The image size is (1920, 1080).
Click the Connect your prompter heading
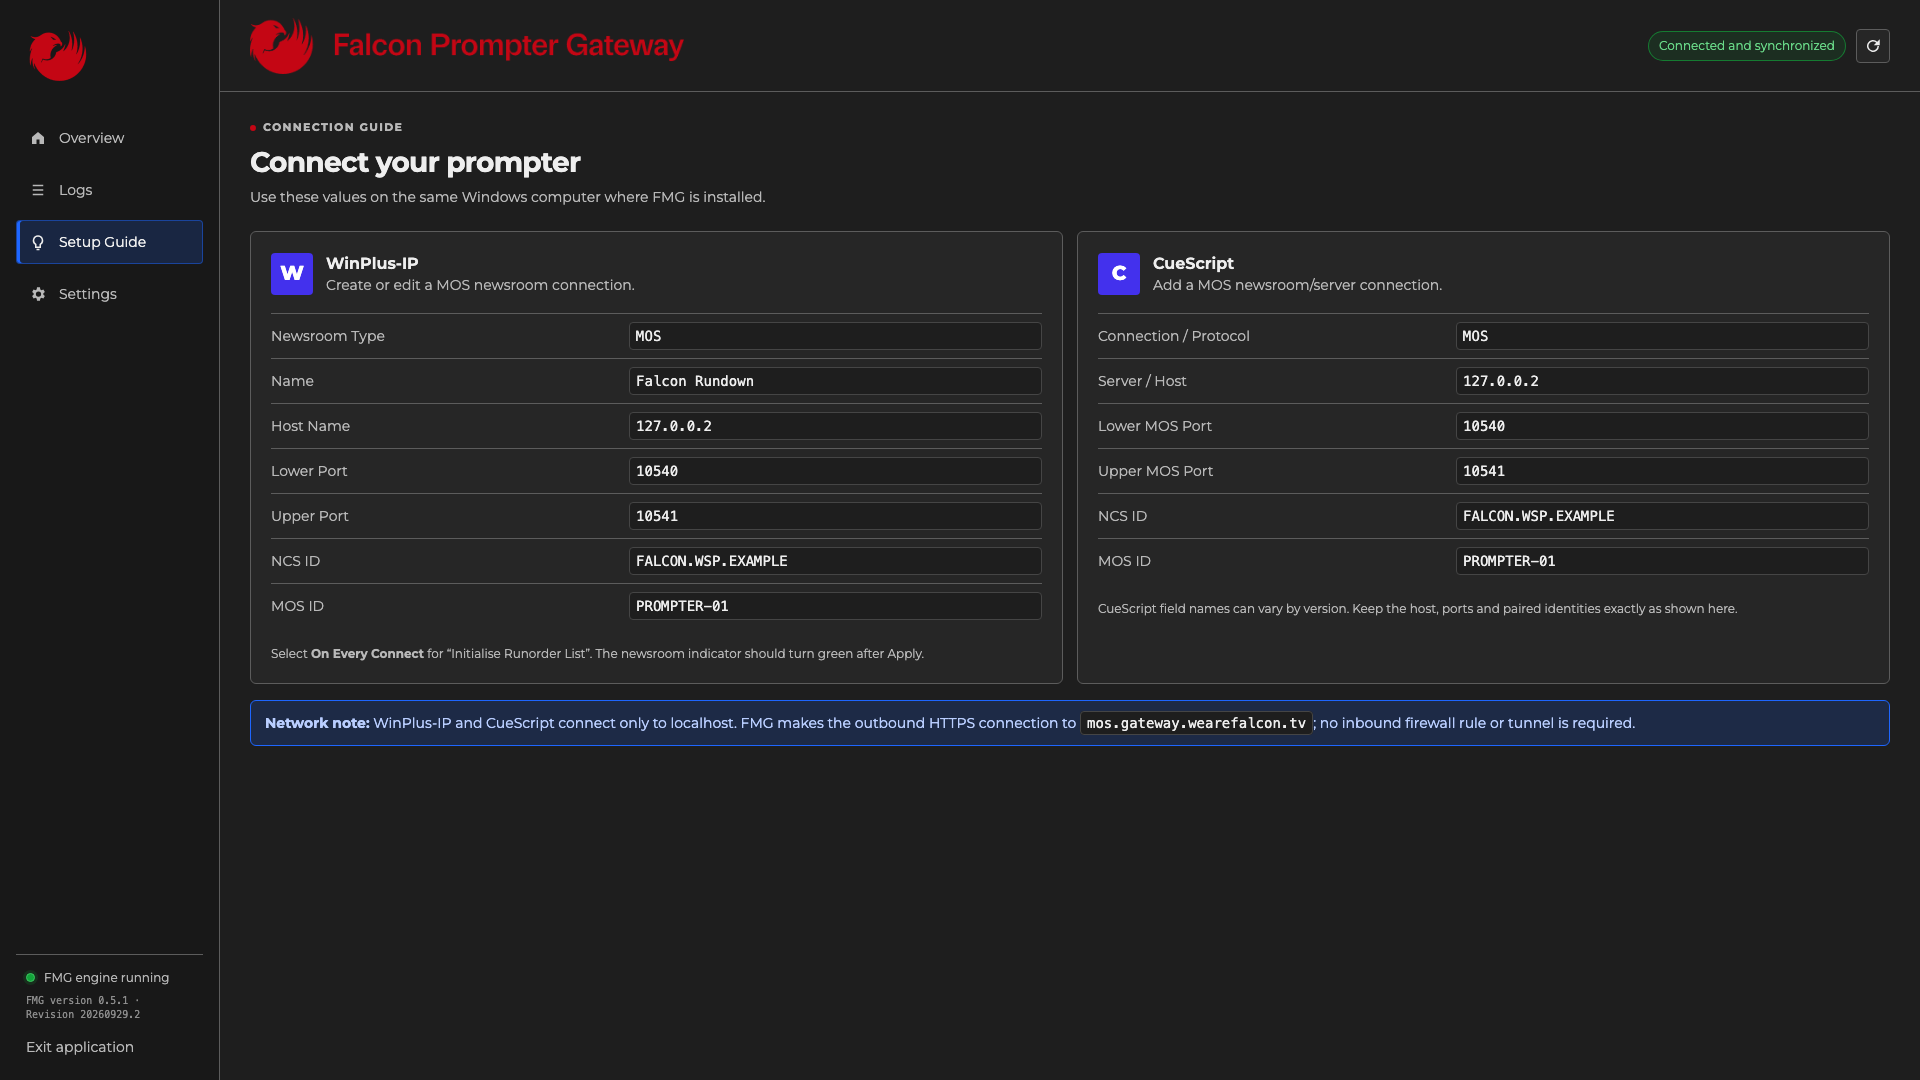(x=415, y=162)
